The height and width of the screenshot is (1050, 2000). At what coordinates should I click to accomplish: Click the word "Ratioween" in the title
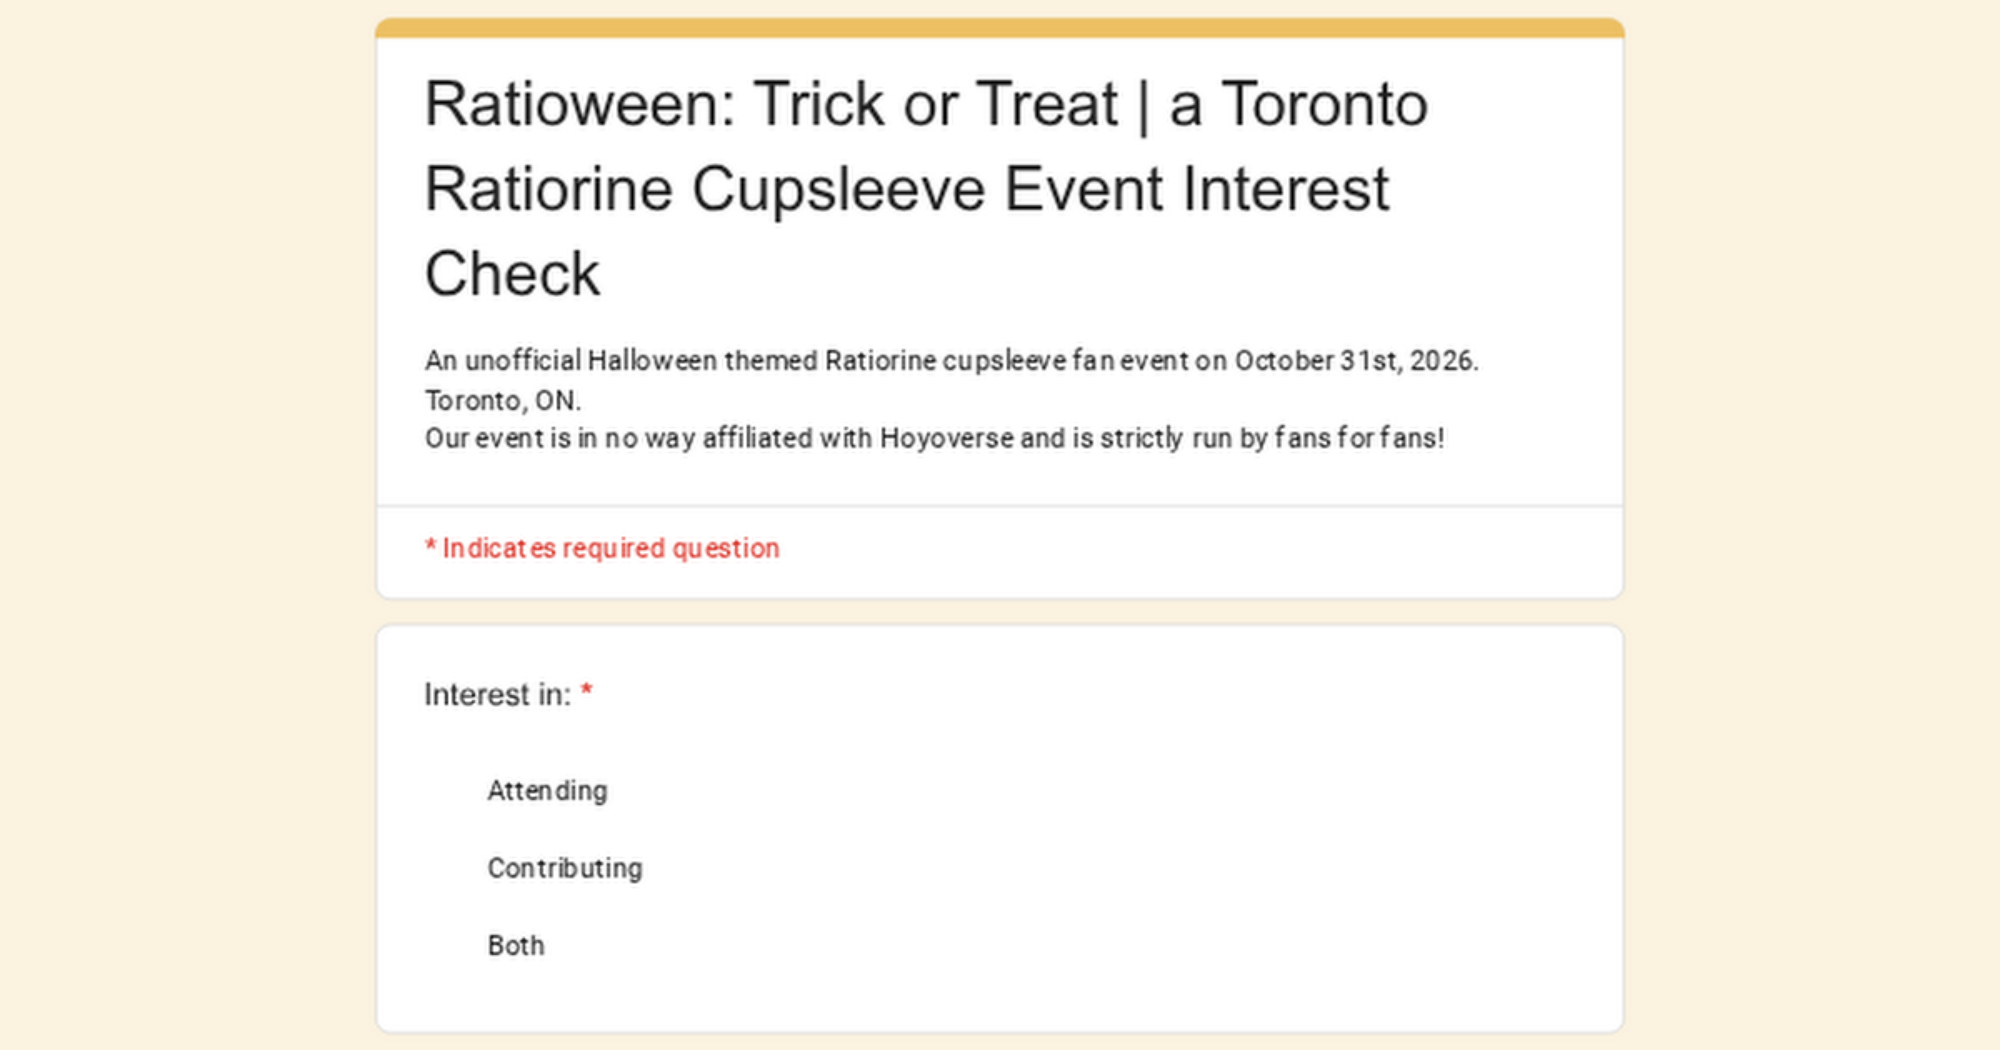point(579,104)
